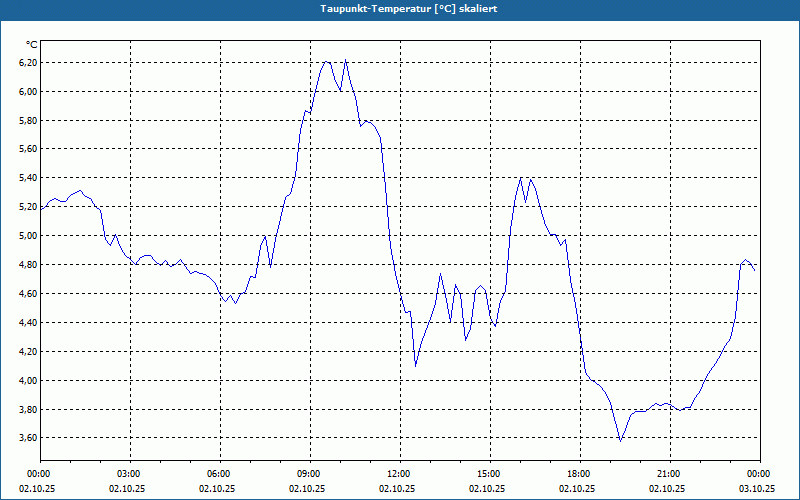Click the 3,80 y-axis label

click(x=28, y=410)
